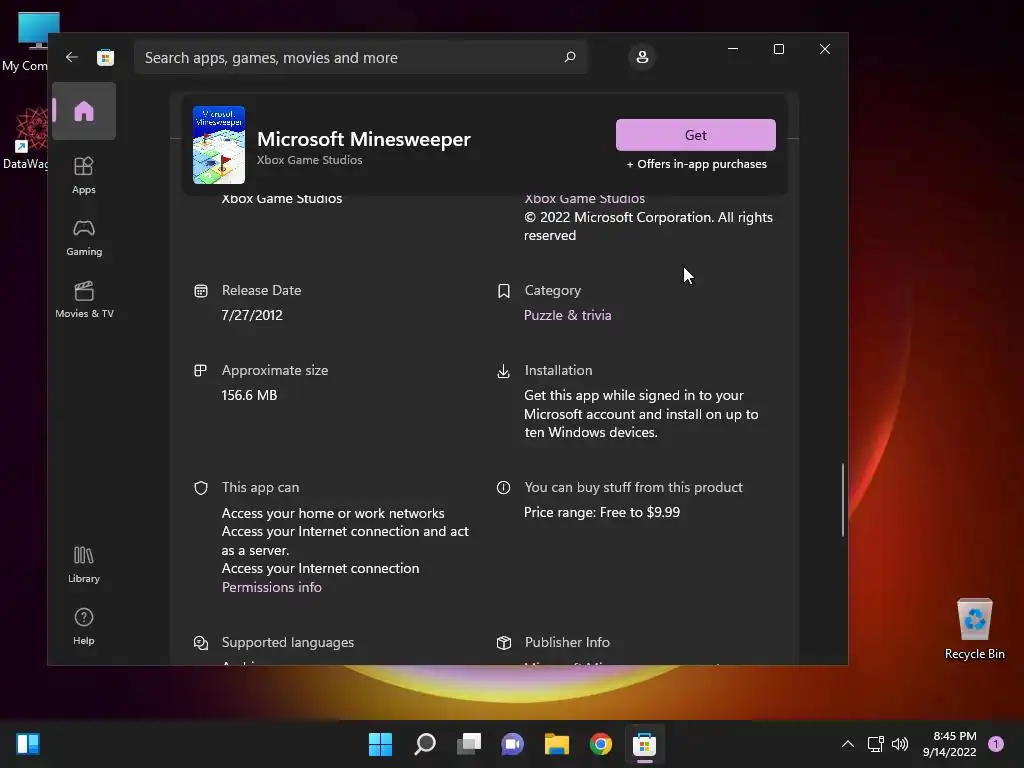Click the Microsoft Minesweeper title text
The height and width of the screenshot is (768, 1024).
[x=364, y=139]
